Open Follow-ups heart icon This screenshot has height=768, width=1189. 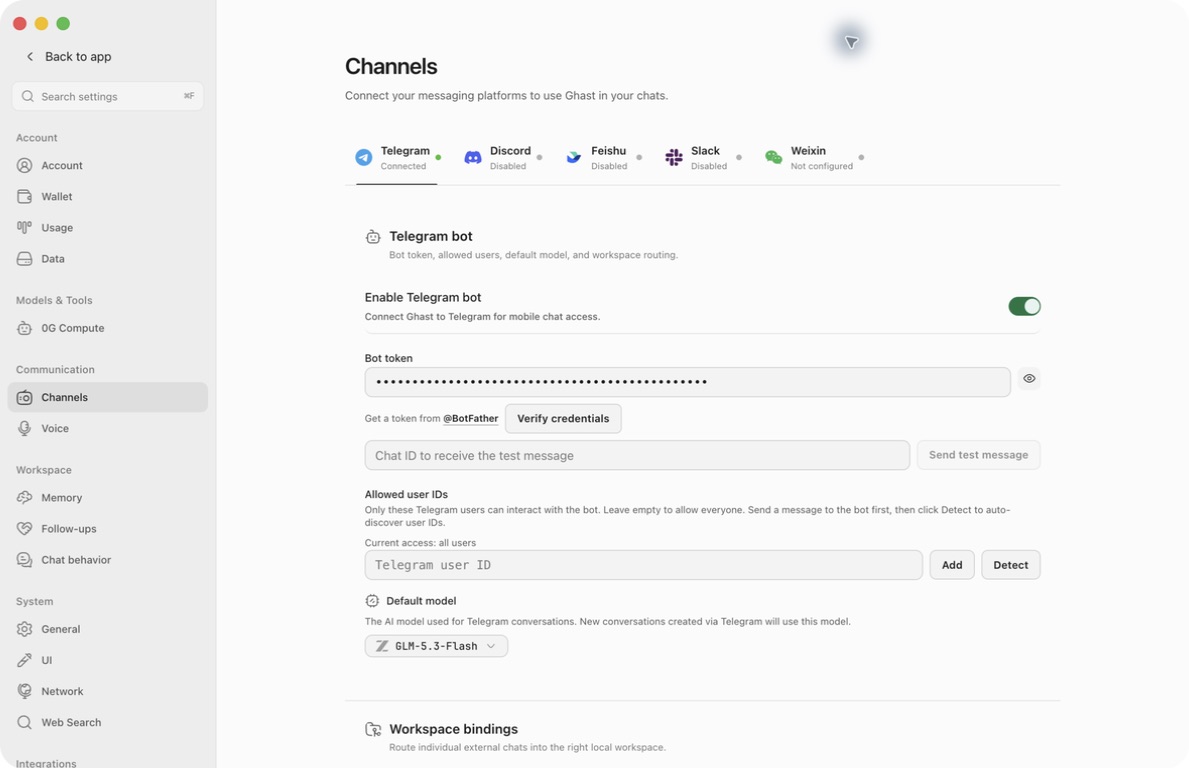[x=24, y=528]
